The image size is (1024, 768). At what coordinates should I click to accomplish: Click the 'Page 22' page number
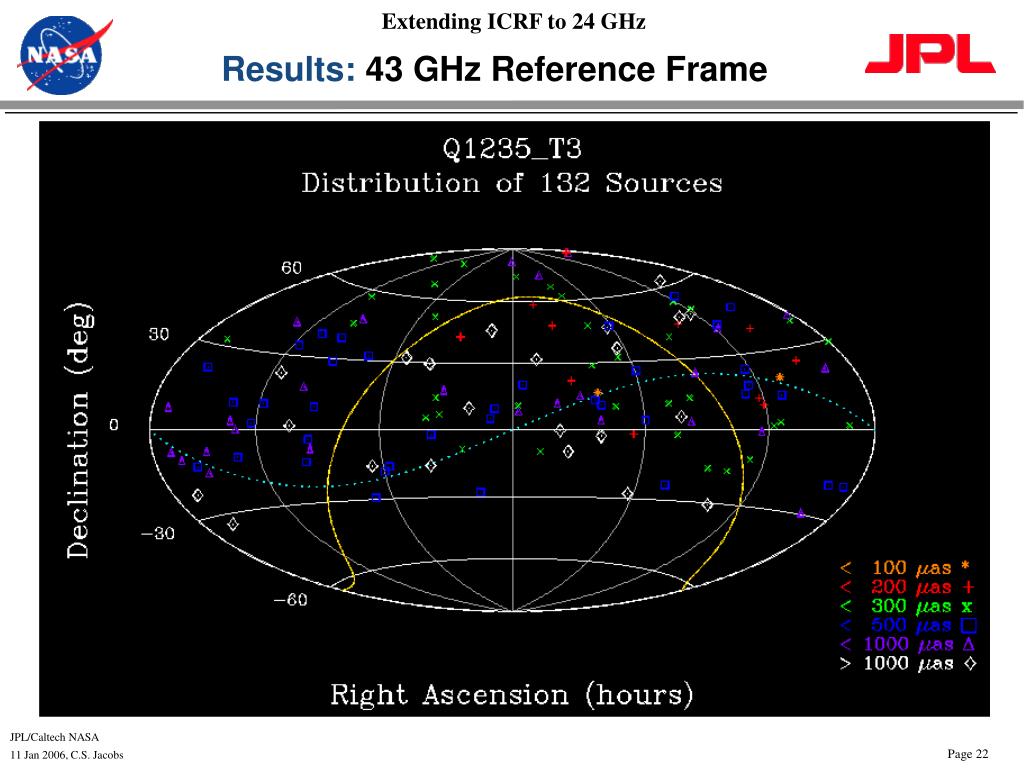pos(967,754)
